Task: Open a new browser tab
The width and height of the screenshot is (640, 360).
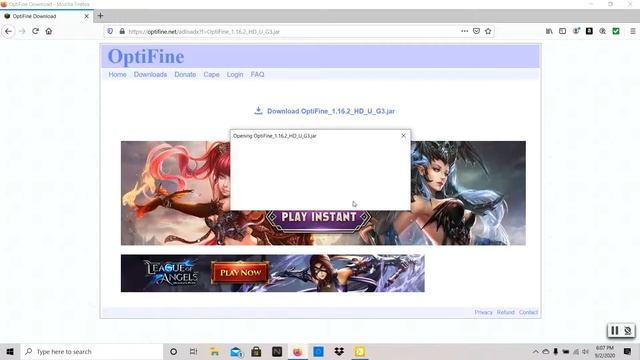Action: [x=100, y=16]
